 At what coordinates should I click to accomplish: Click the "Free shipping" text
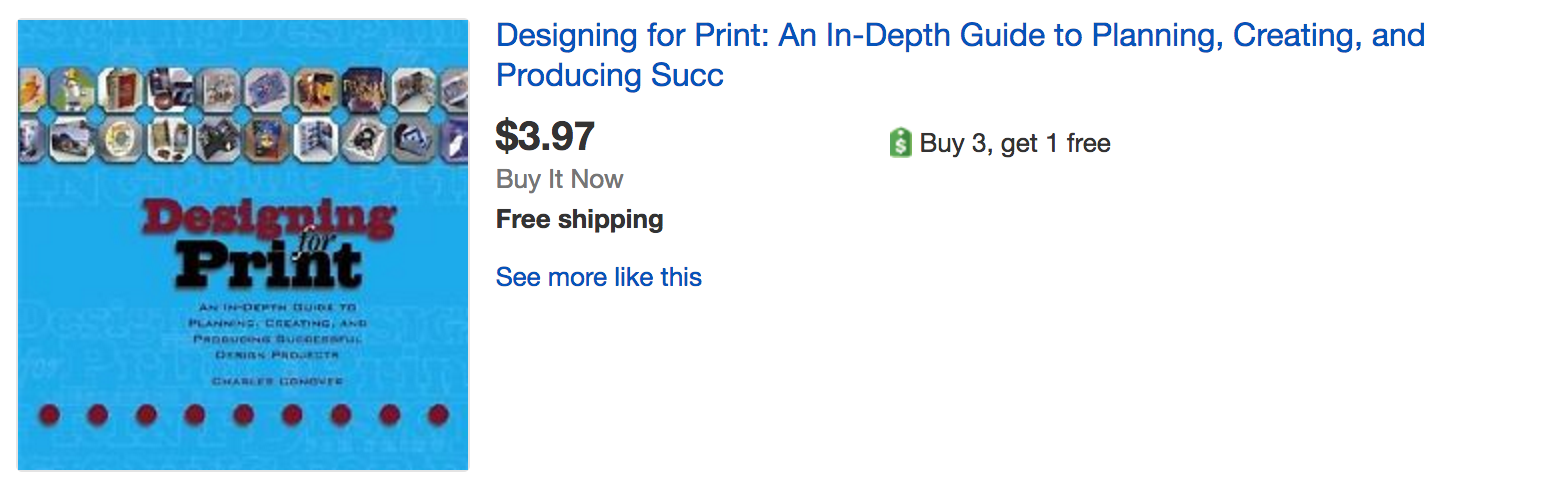(x=579, y=219)
